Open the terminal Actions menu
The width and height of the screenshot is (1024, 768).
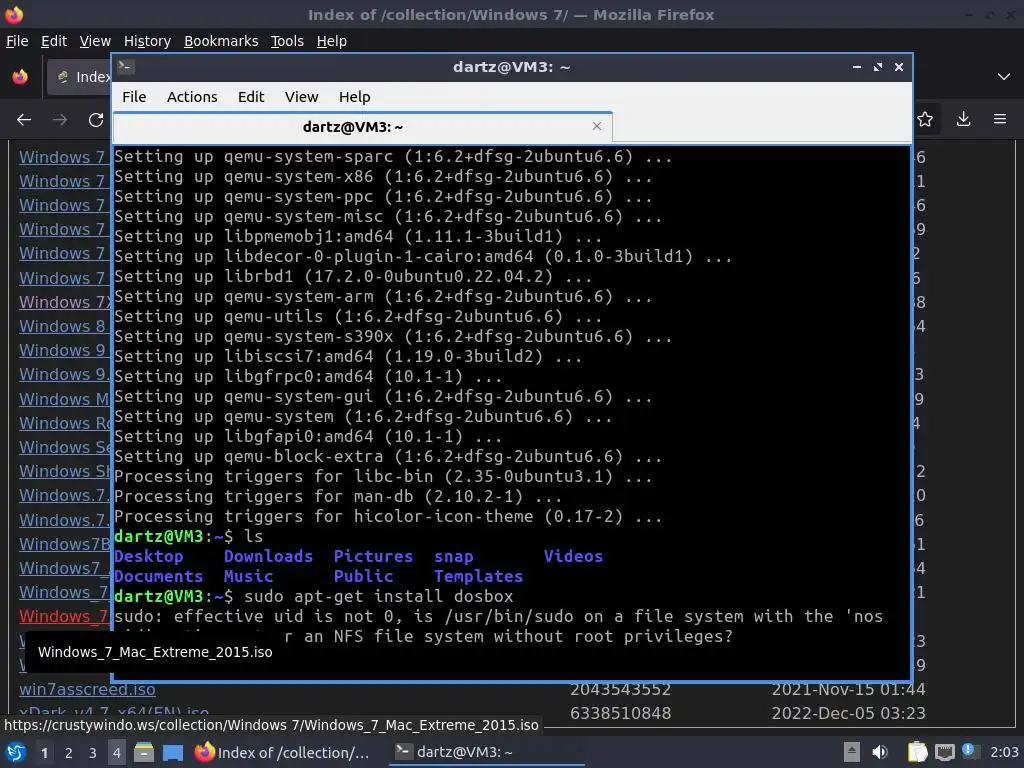coord(192,97)
